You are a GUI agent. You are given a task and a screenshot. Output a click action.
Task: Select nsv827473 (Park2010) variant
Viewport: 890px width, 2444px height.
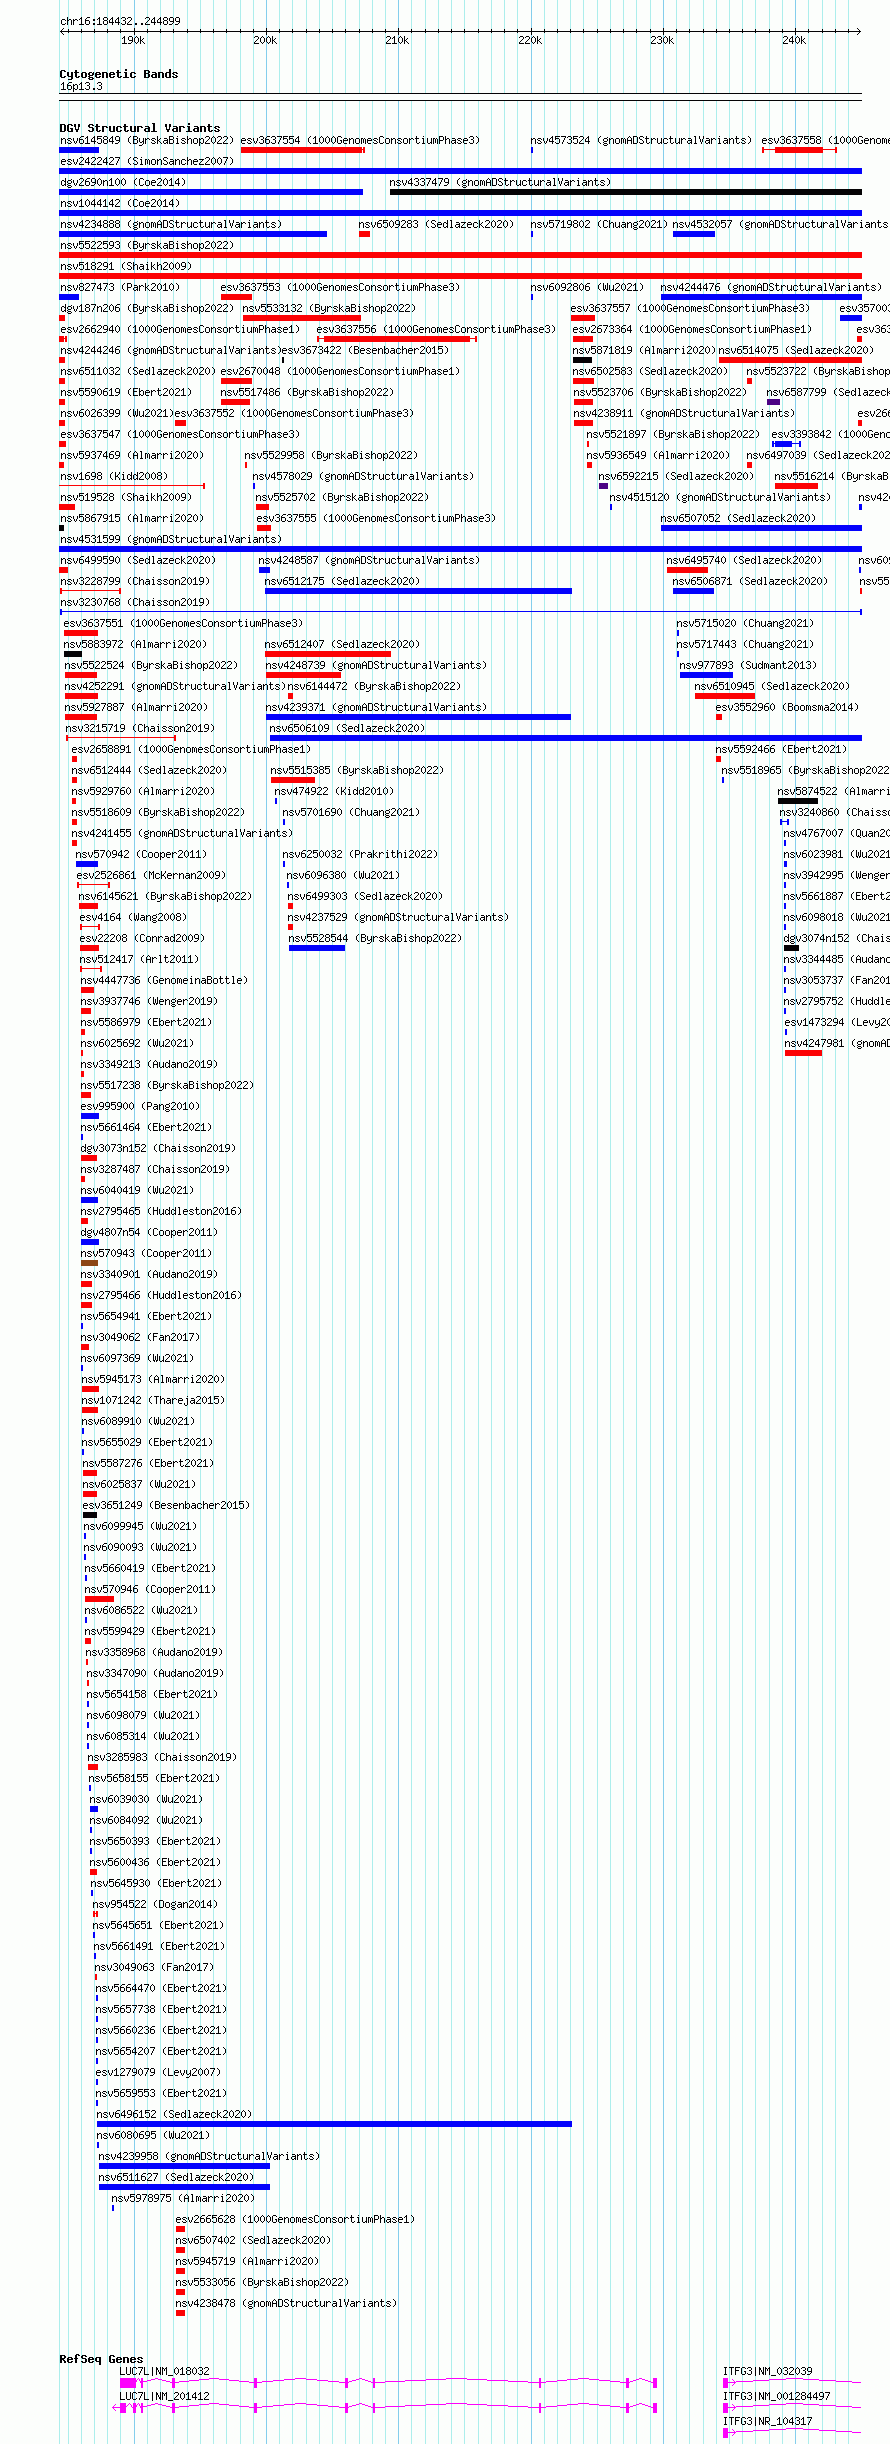(120, 288)
